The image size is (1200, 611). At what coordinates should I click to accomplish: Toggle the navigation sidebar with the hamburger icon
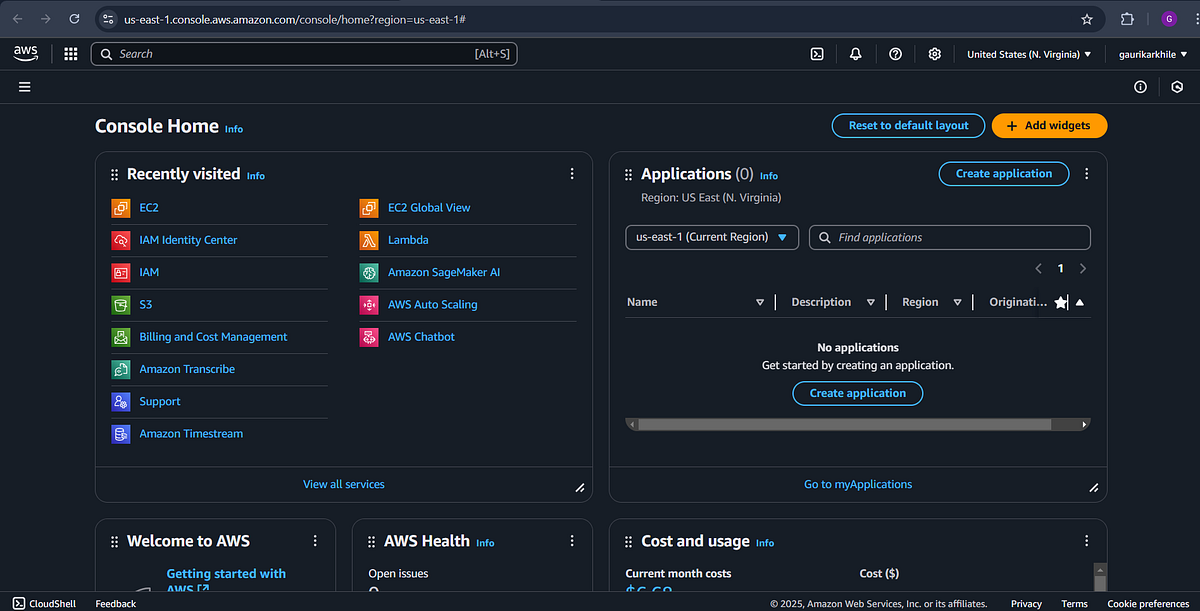click(x=24, y=87)
